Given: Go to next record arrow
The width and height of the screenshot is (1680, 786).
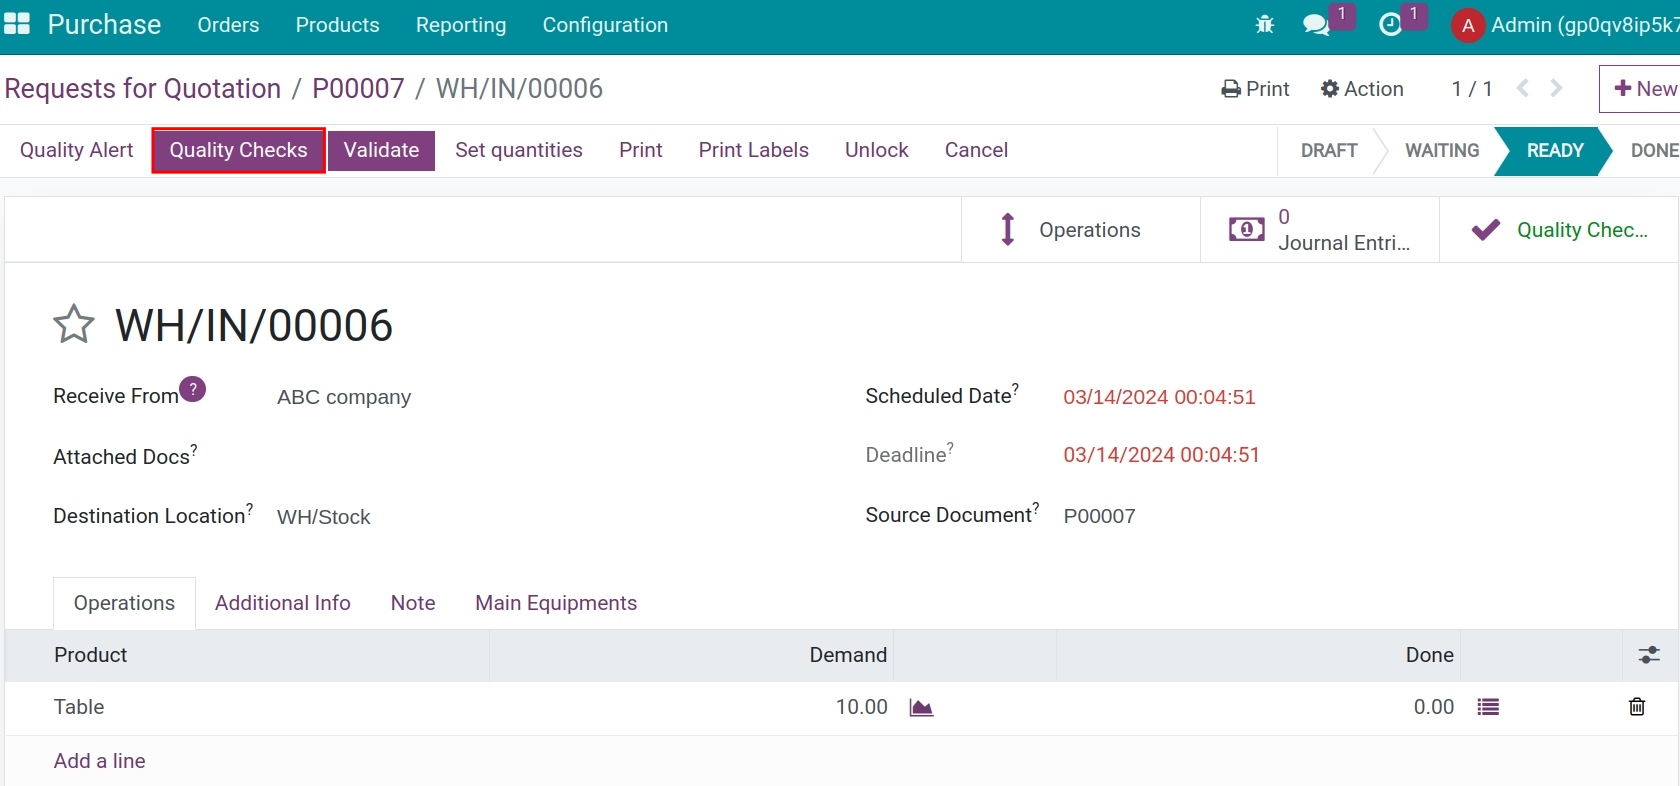Looking at the screenshot, I should [1556, 88].
